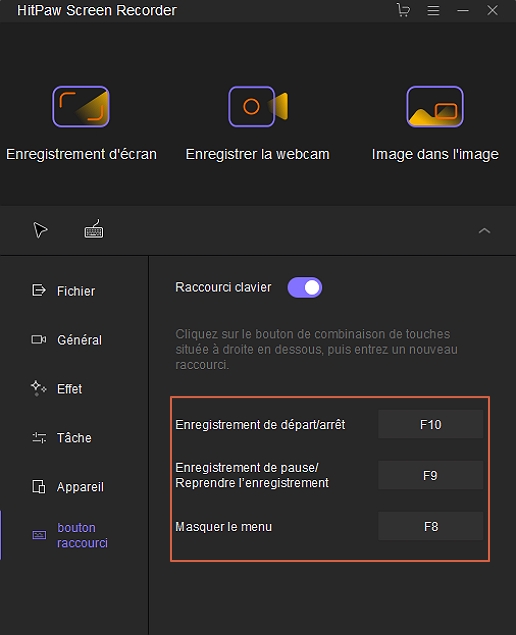This screenshot has height=635, width=516.
Task: Click the Masquer le menu label
Action: click(x=224, y=526)
